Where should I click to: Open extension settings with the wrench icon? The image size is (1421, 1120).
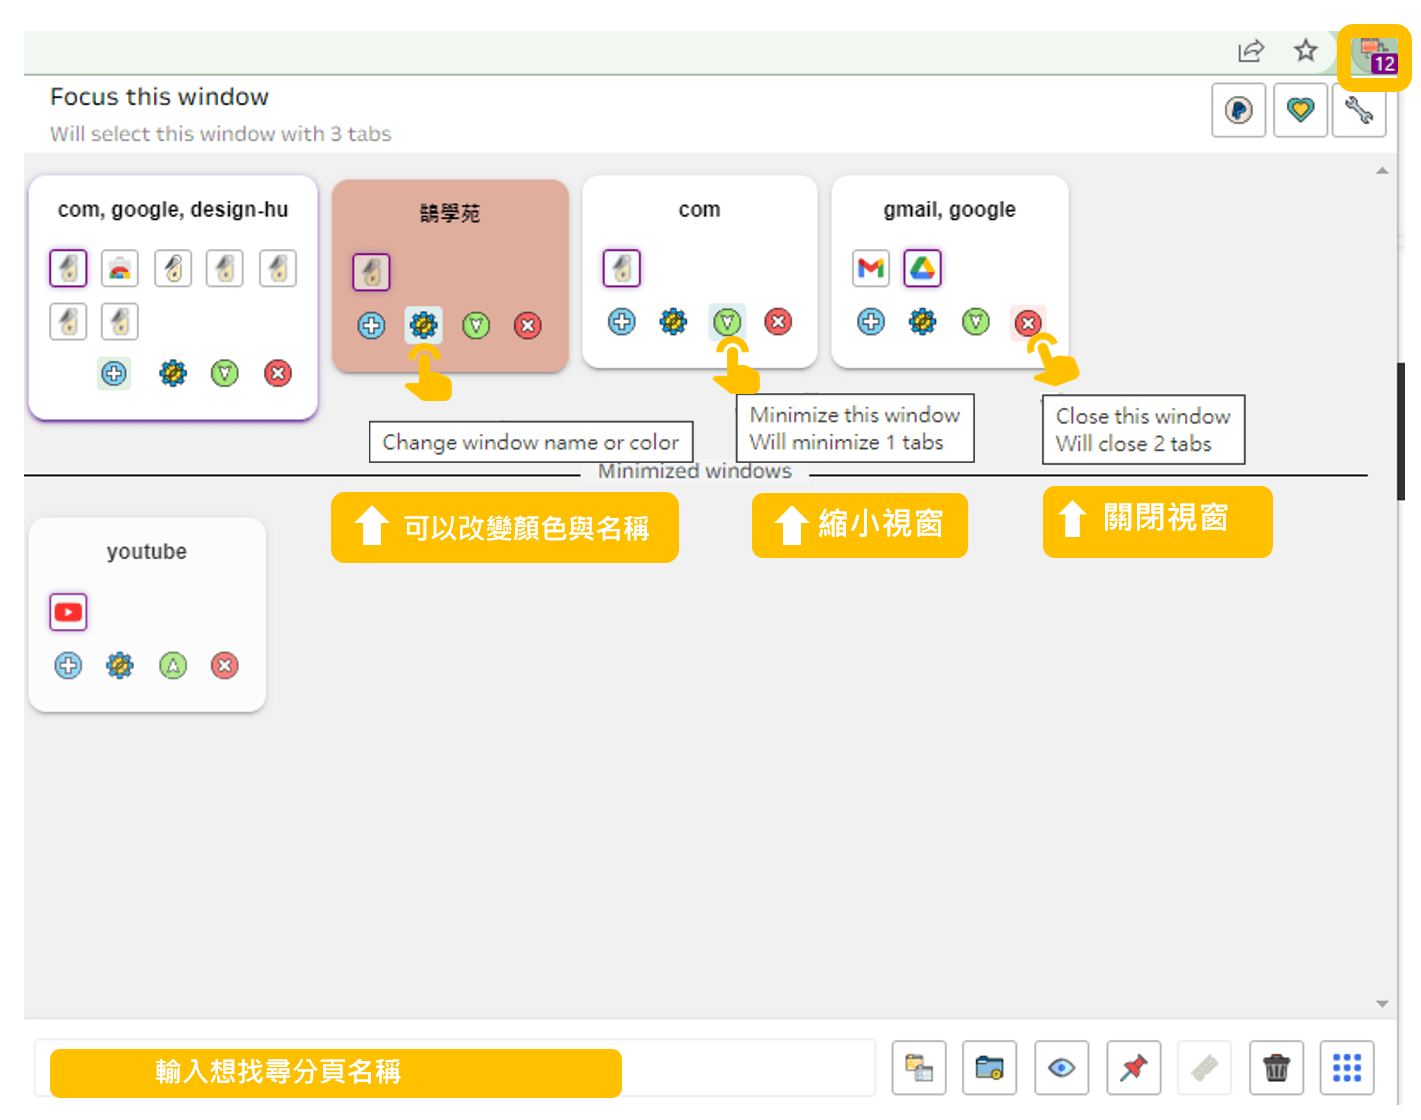pyautogui.click(x=1359, y=110)
